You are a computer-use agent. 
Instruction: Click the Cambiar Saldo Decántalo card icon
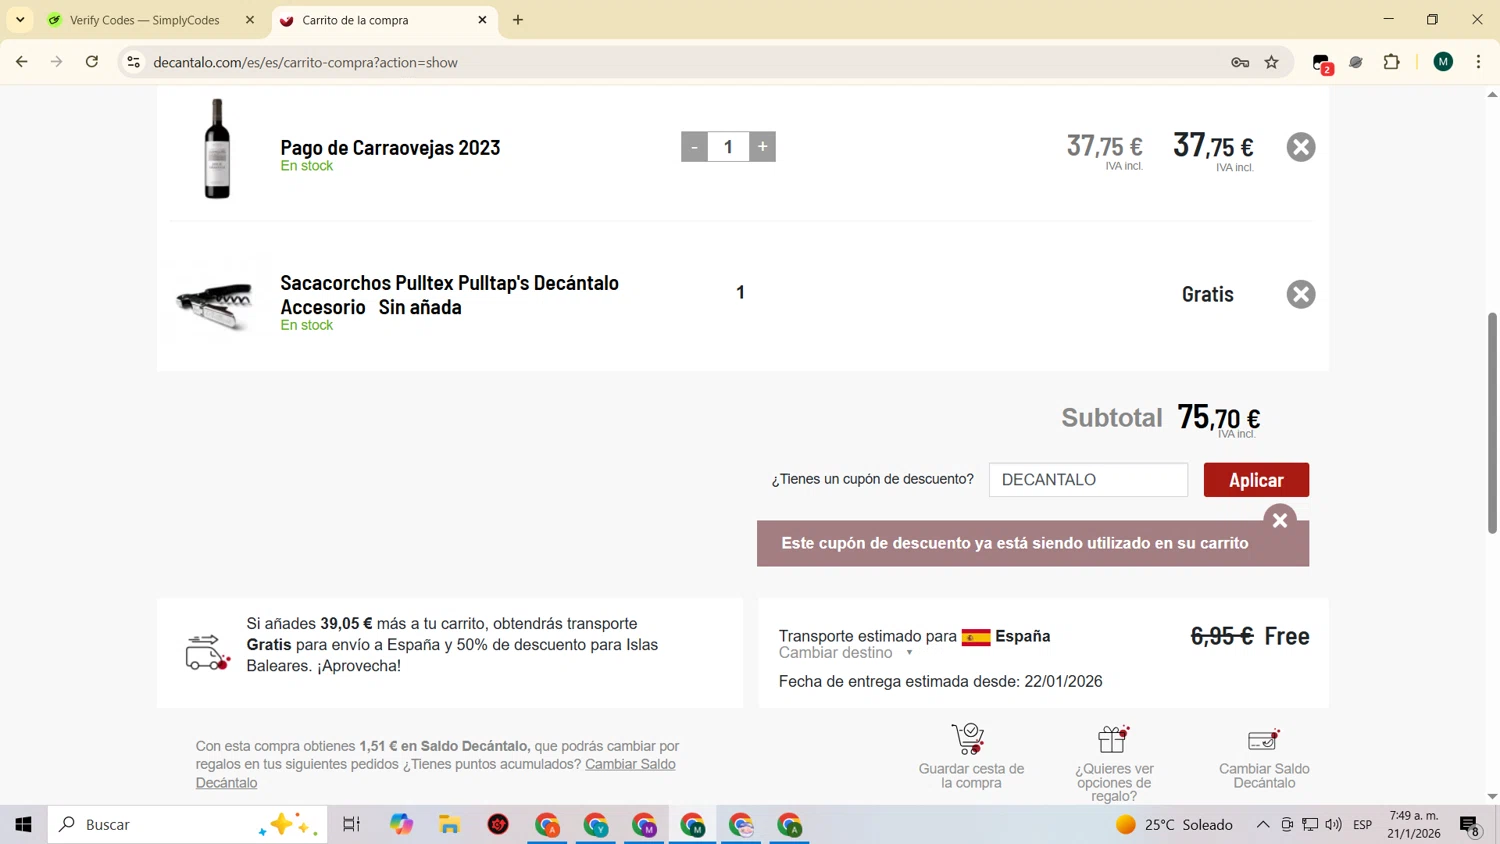click(1264, 740)
